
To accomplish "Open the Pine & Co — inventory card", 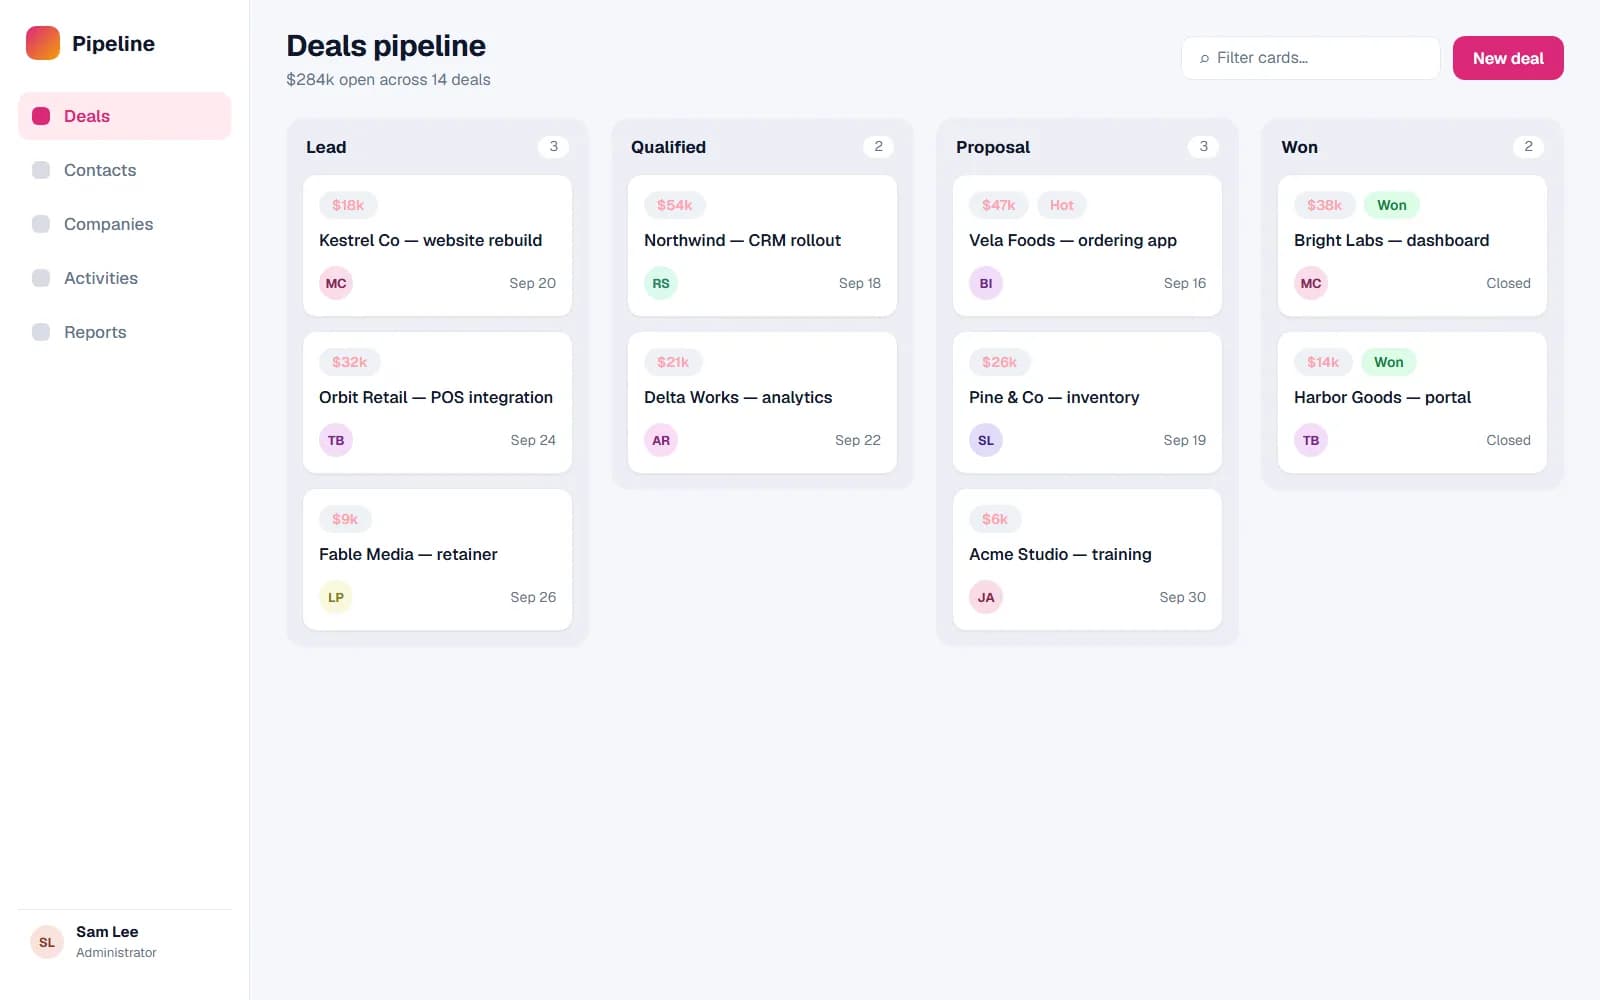I will (x=1087, y=403).
